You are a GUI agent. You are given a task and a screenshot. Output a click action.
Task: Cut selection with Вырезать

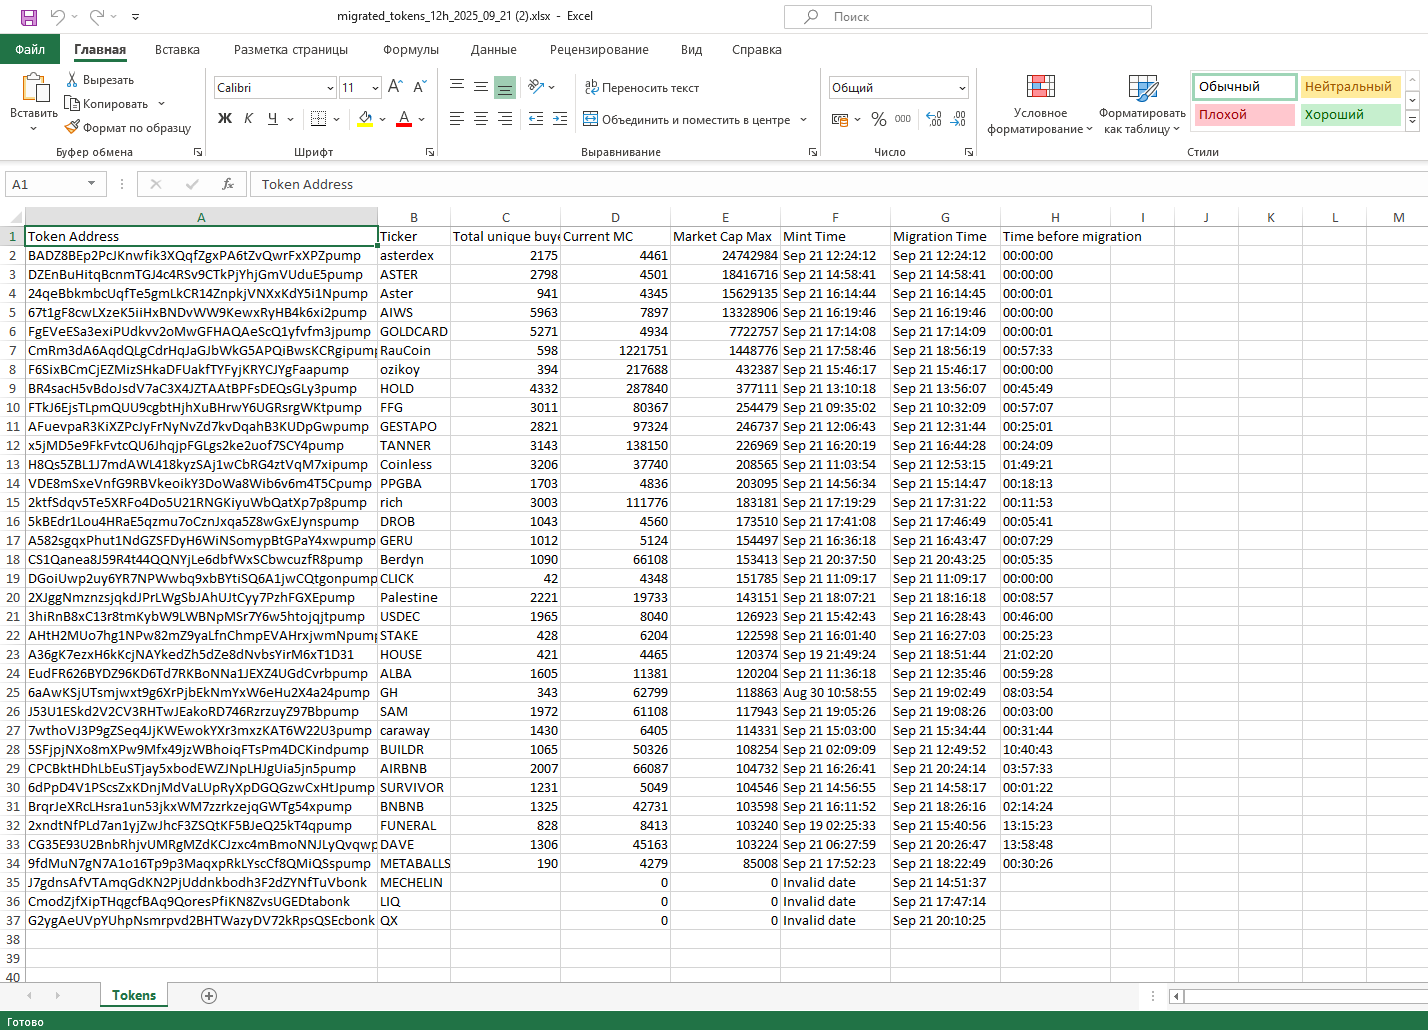pos(100,80)
